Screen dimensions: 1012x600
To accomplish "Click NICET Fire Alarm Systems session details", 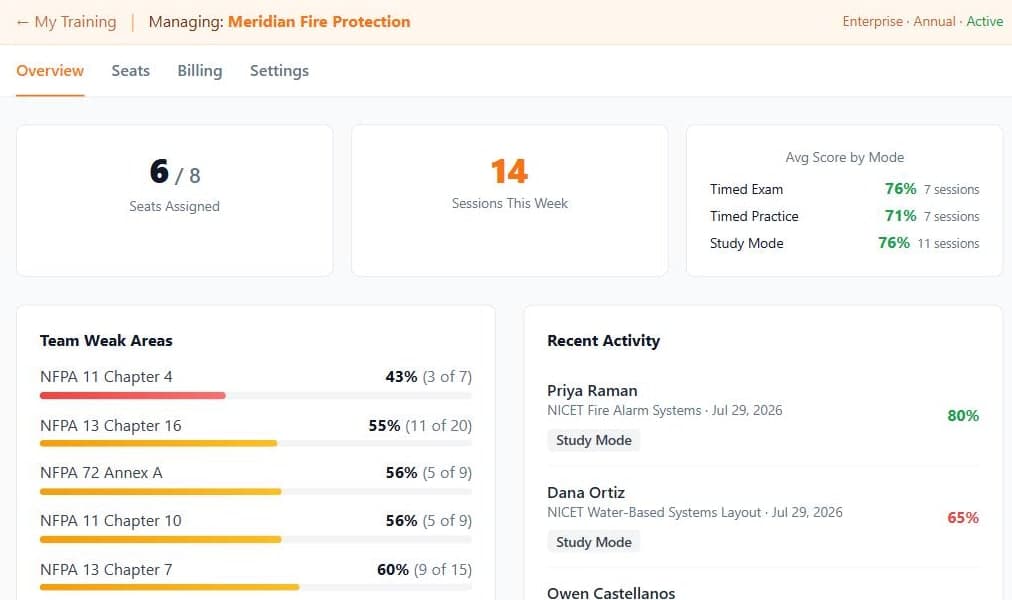I will 665,410.
